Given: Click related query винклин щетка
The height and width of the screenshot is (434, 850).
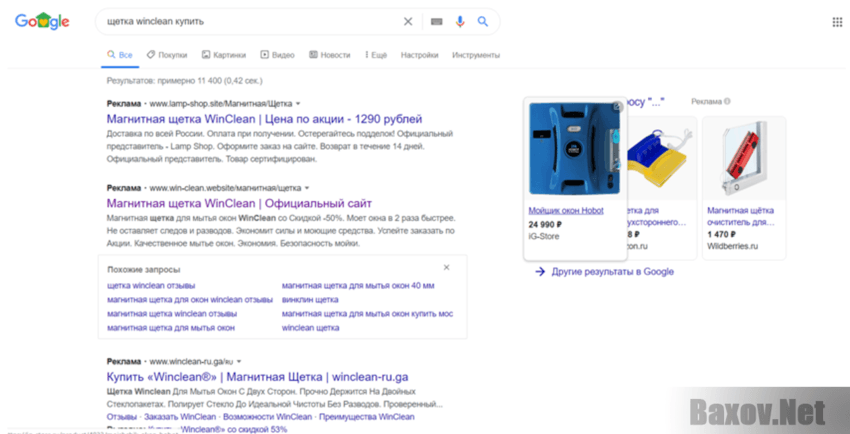Looking at the screenshot, I should (310, 300).
